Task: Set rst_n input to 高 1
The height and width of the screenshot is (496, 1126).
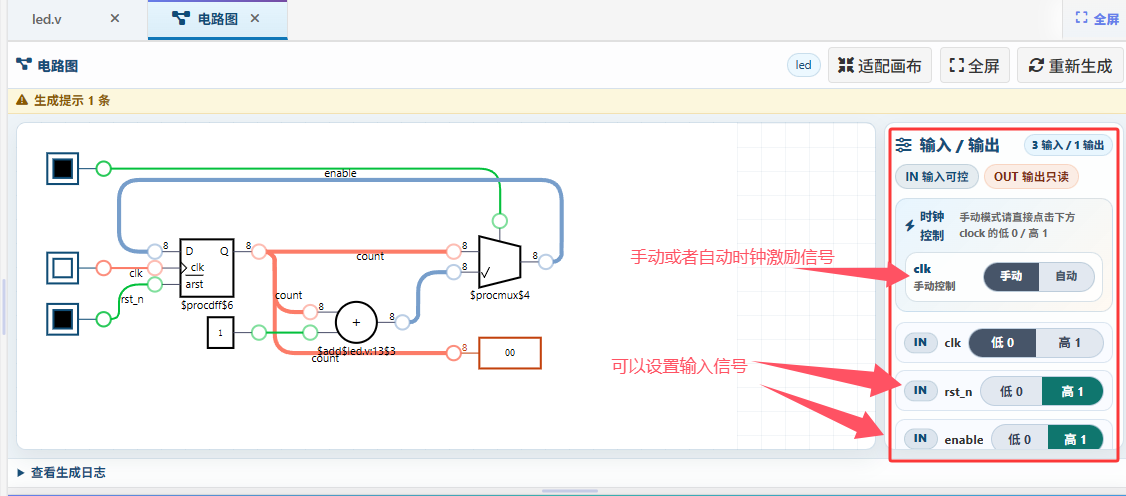Action: pyautogui.click(x=1072, y=391)
